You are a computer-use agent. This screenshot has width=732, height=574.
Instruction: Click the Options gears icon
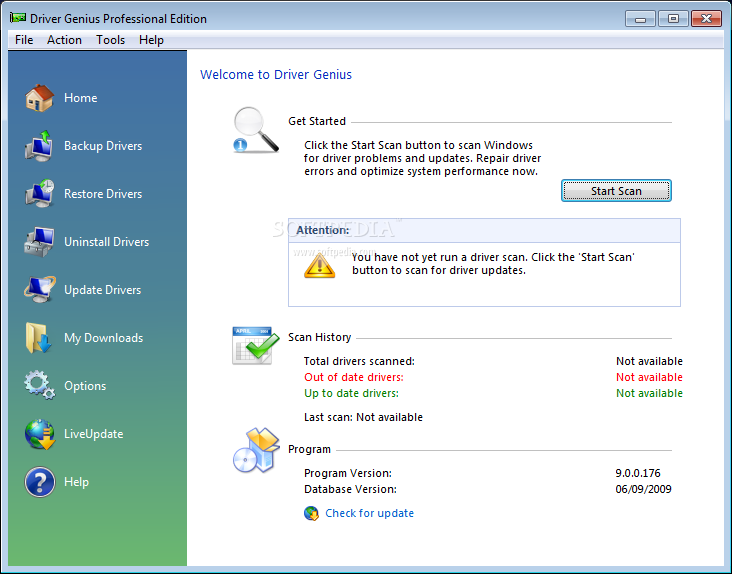tap(39, 385)
